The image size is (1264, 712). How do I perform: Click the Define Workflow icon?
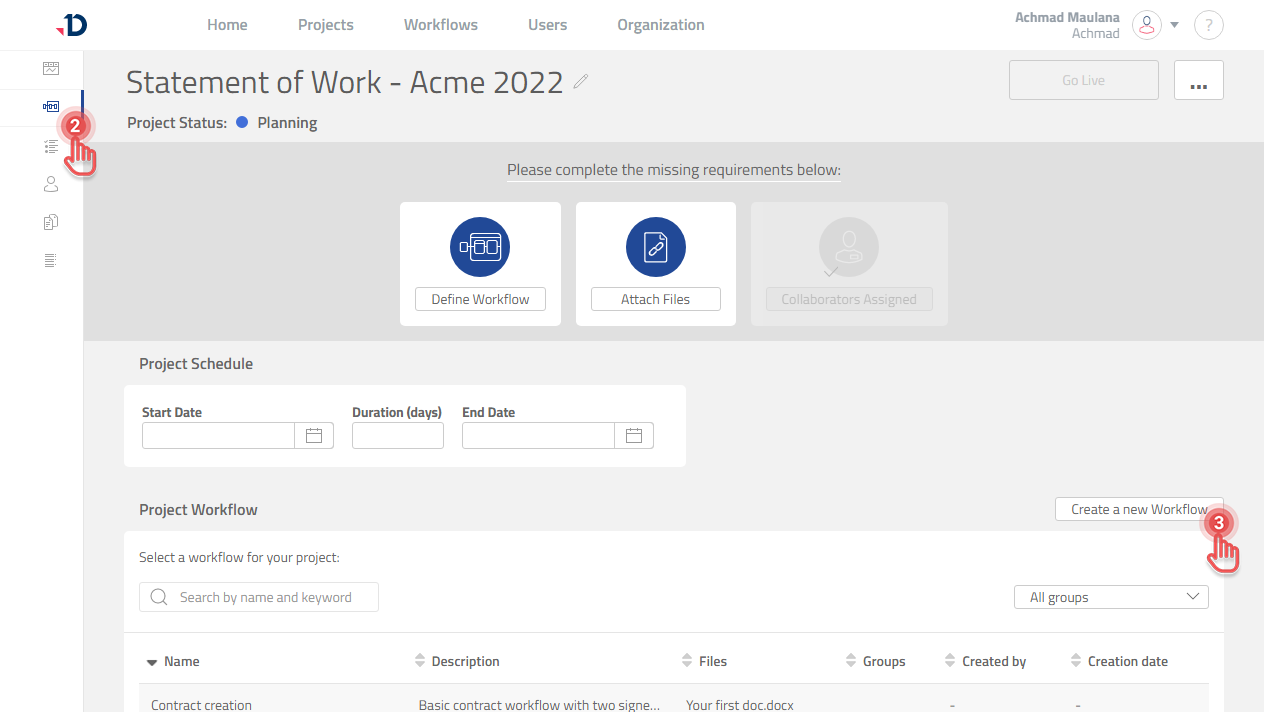click(x=480, y=246)
